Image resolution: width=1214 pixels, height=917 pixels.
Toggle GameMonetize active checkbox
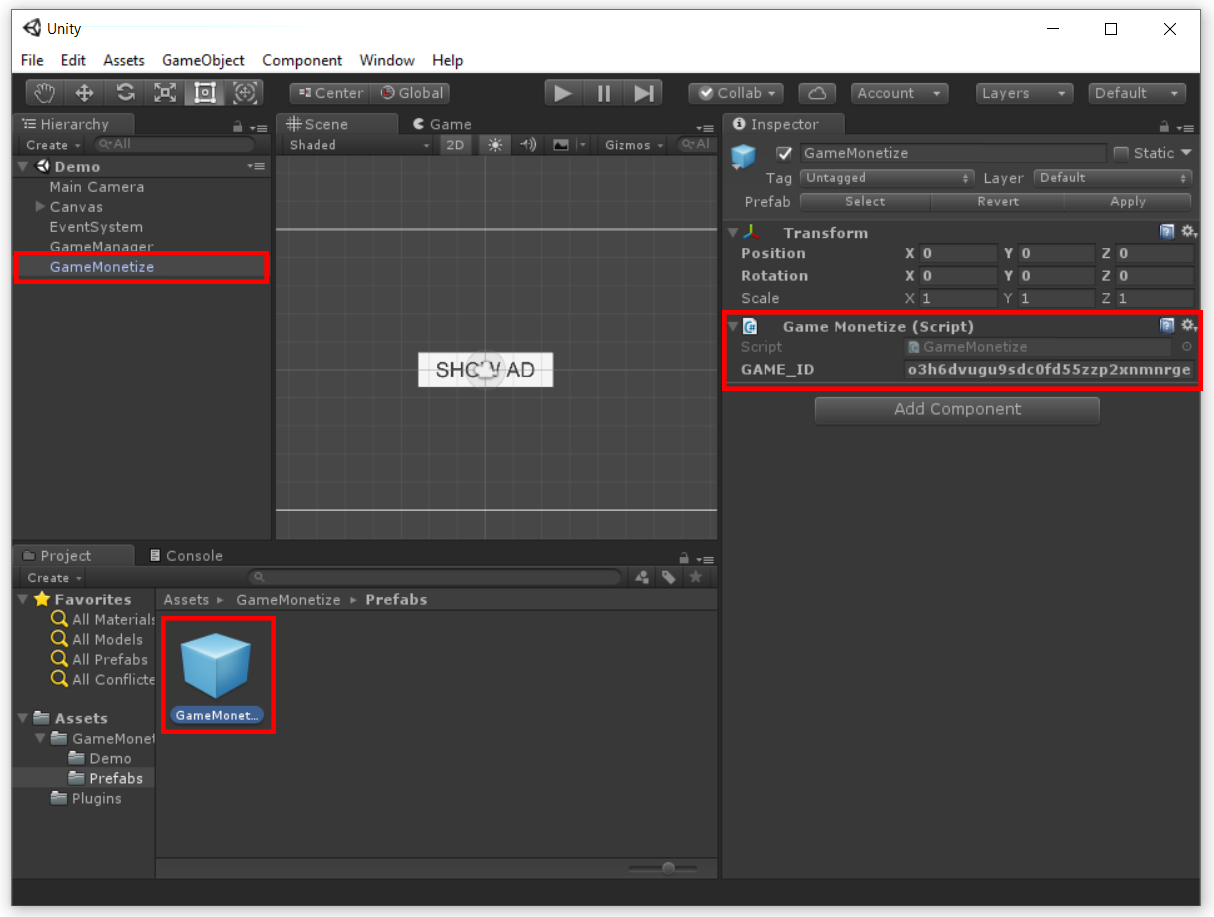tap(784, 153)
